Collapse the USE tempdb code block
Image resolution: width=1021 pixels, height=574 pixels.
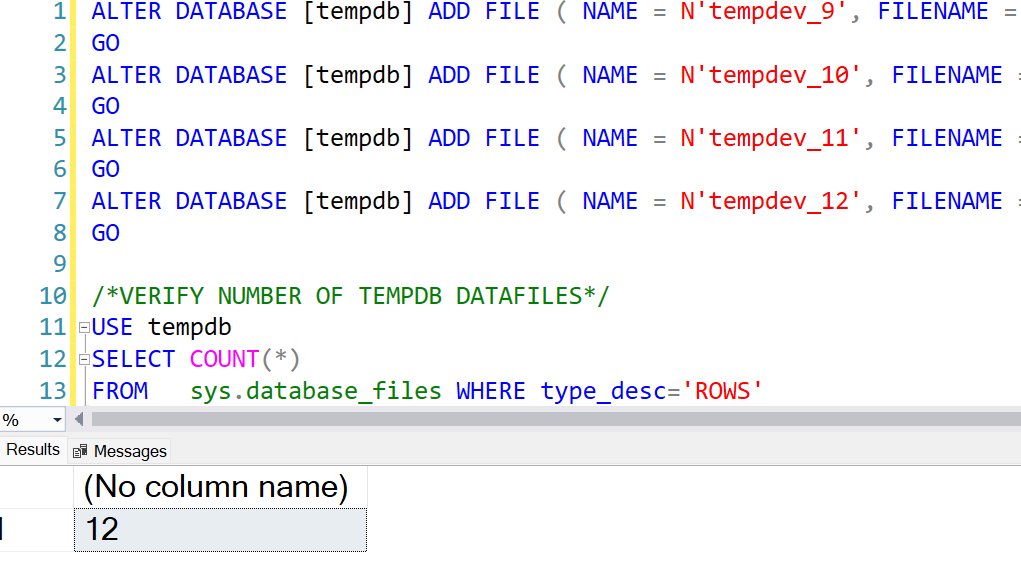84,328
